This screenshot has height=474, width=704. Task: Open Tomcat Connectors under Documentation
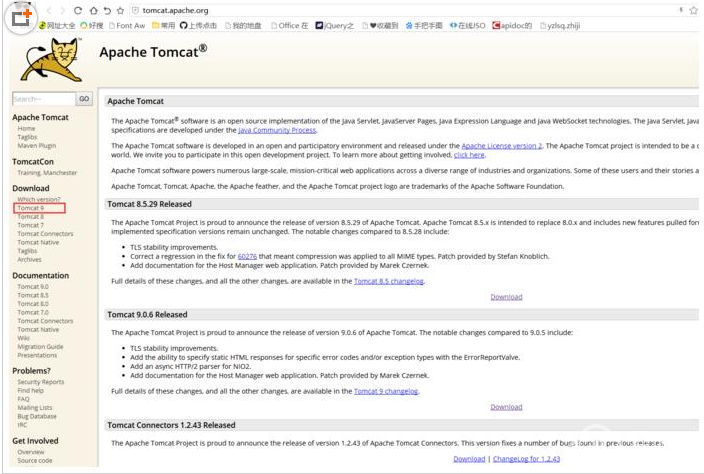click(x=45, y=320)
